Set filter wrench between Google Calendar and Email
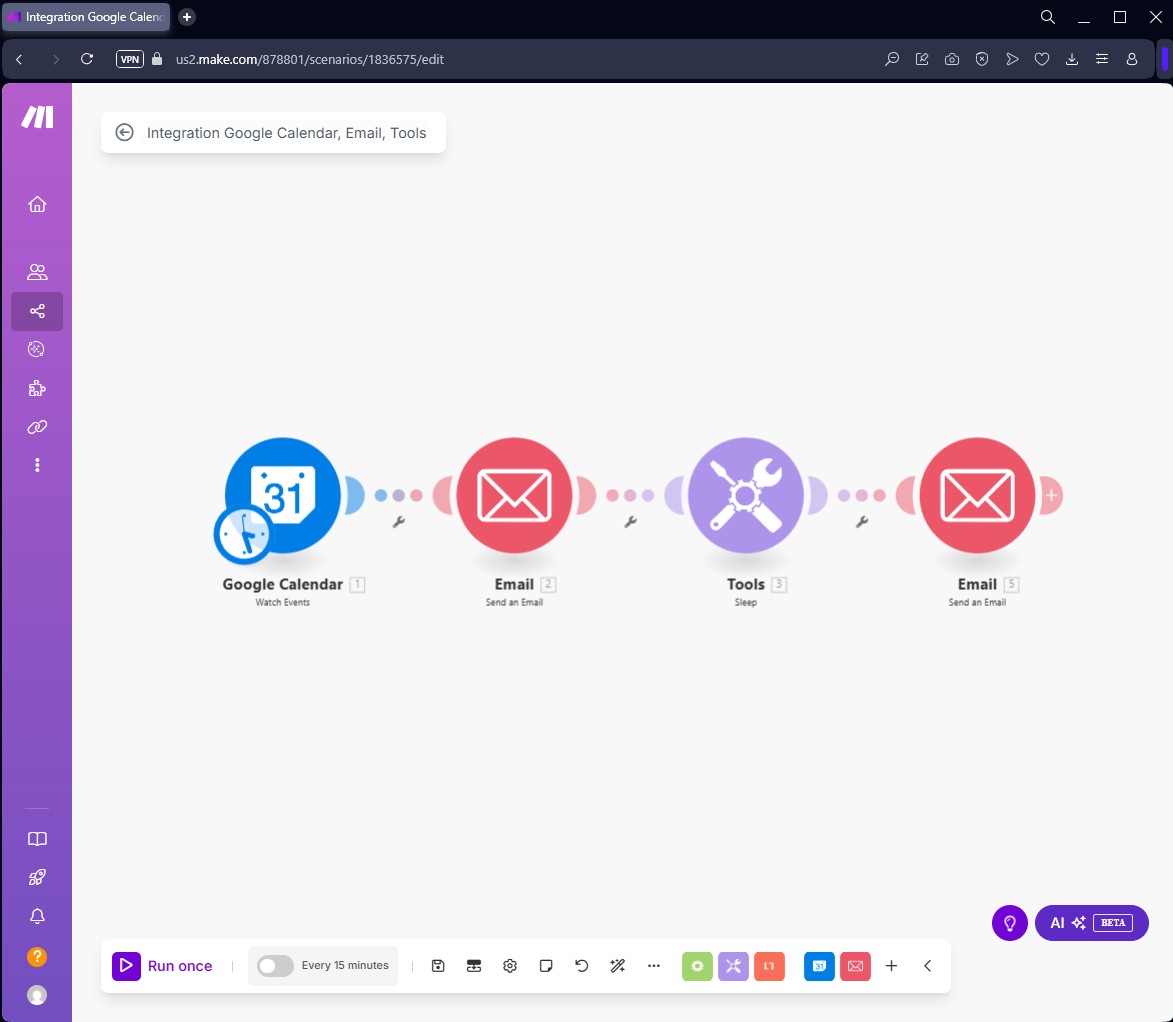The height and width of the screenshot is (1022, 1173). [x=399, y=522]
